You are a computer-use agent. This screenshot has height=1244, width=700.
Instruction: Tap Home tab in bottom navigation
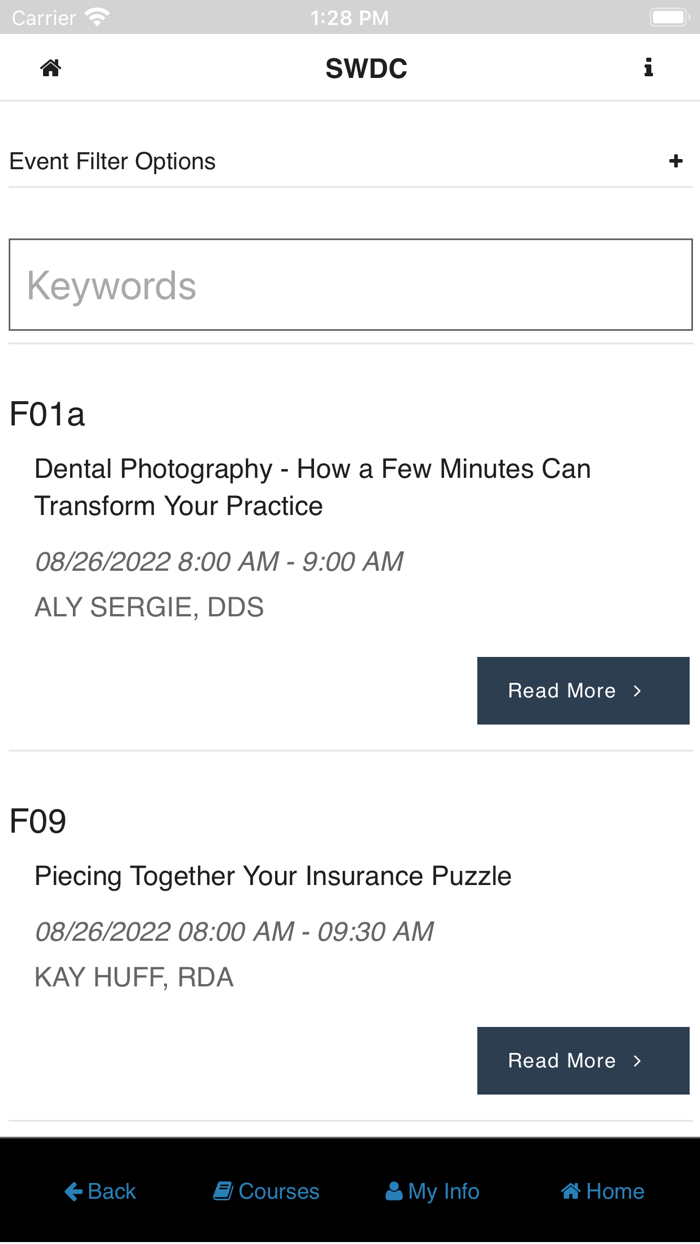602,1191
